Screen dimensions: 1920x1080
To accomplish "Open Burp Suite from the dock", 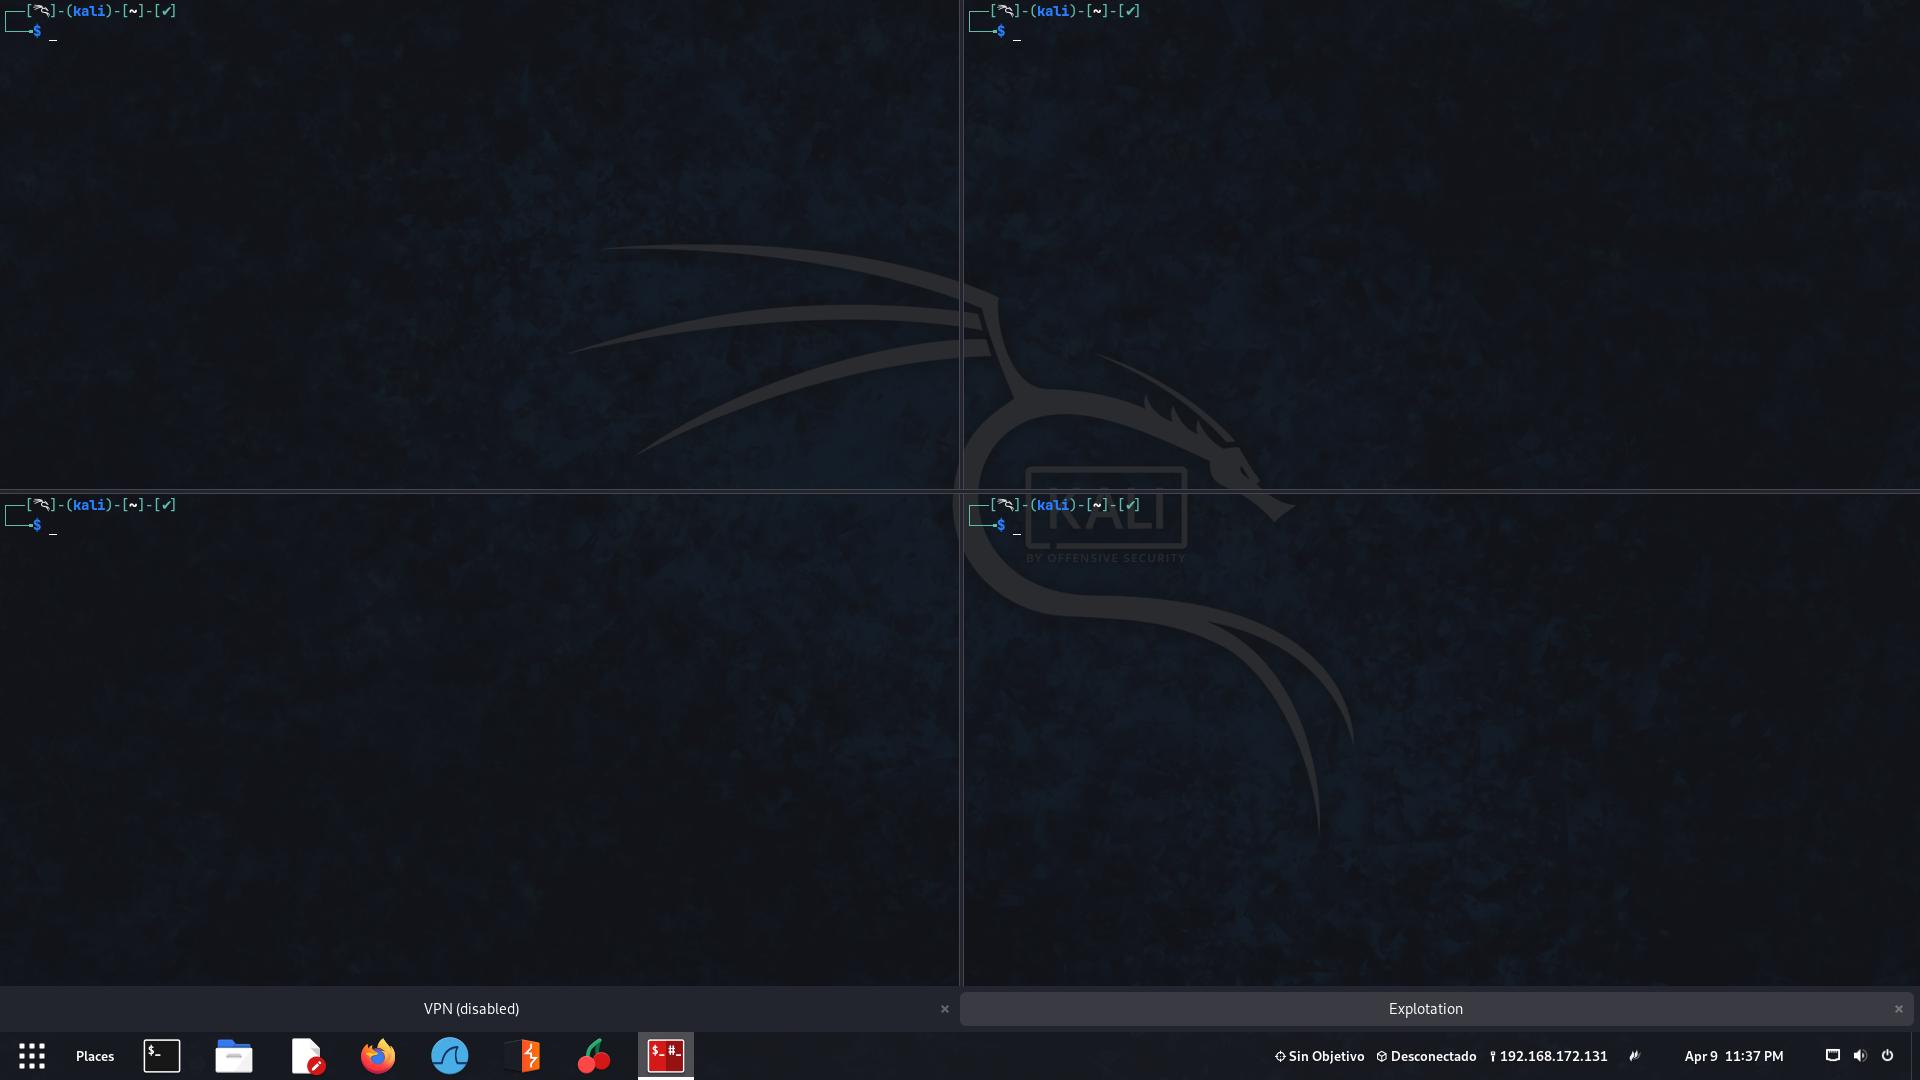I will (522, 1056).
